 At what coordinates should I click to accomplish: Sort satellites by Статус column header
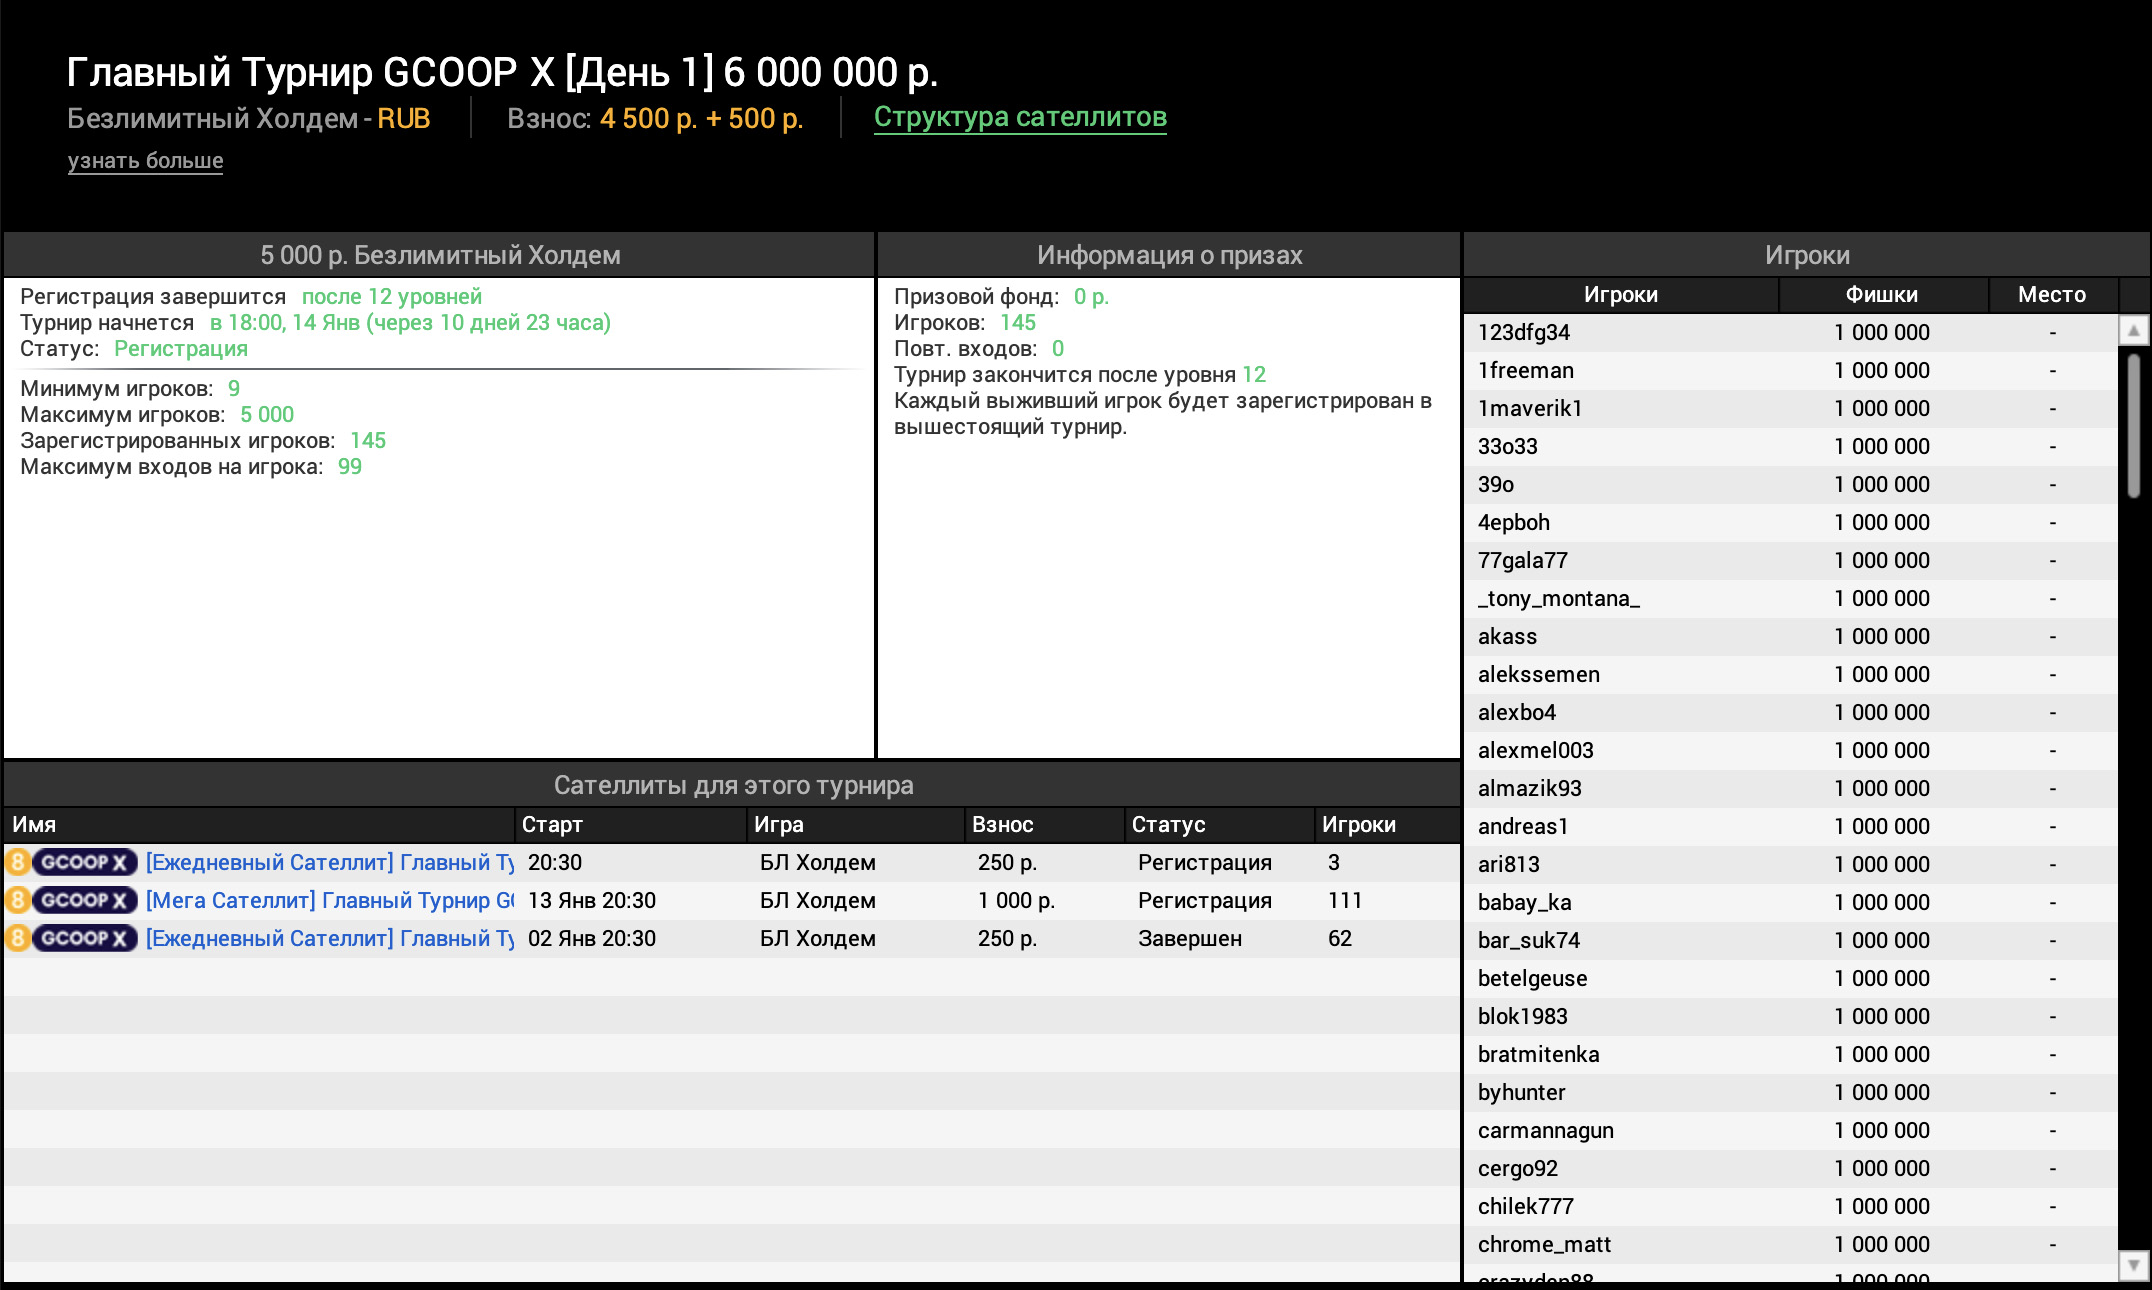point(1168,824)
